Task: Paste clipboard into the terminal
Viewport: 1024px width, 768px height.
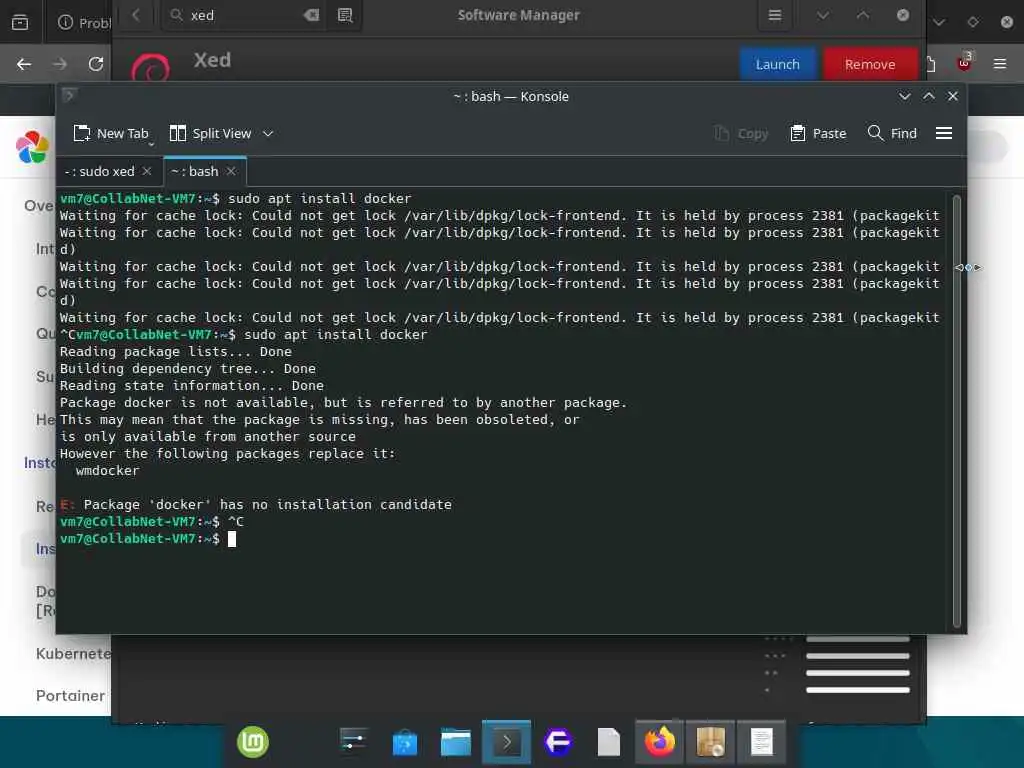Action: pyautogui.click(x=818, y=133)
